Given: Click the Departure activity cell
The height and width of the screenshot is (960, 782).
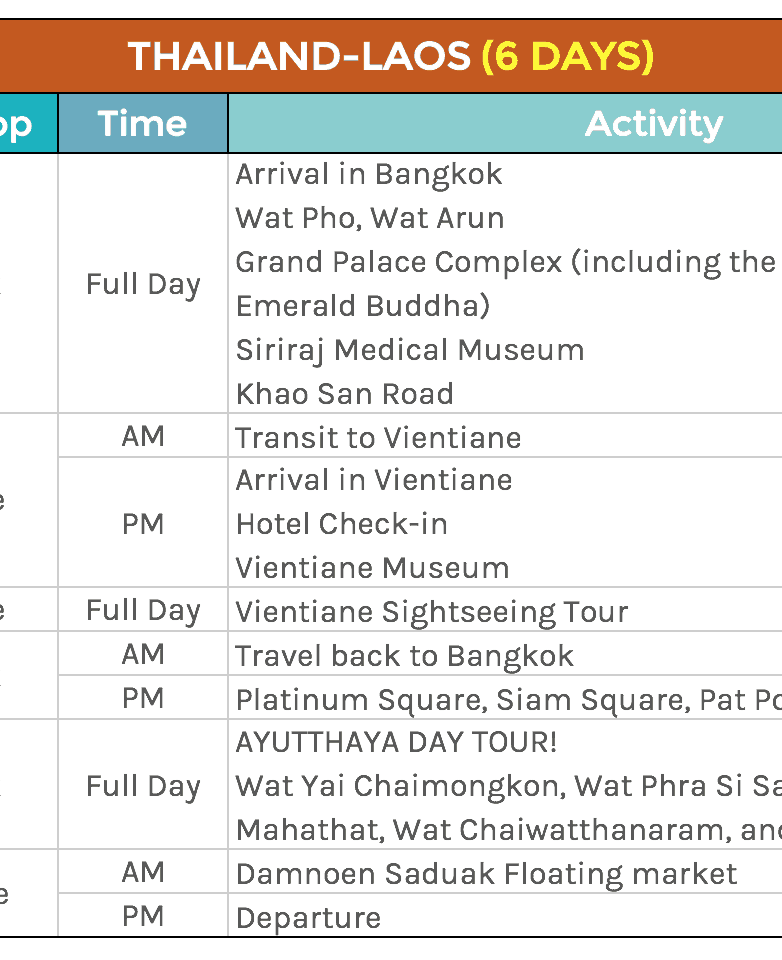Looking at the screenshot, I should 308,918.
